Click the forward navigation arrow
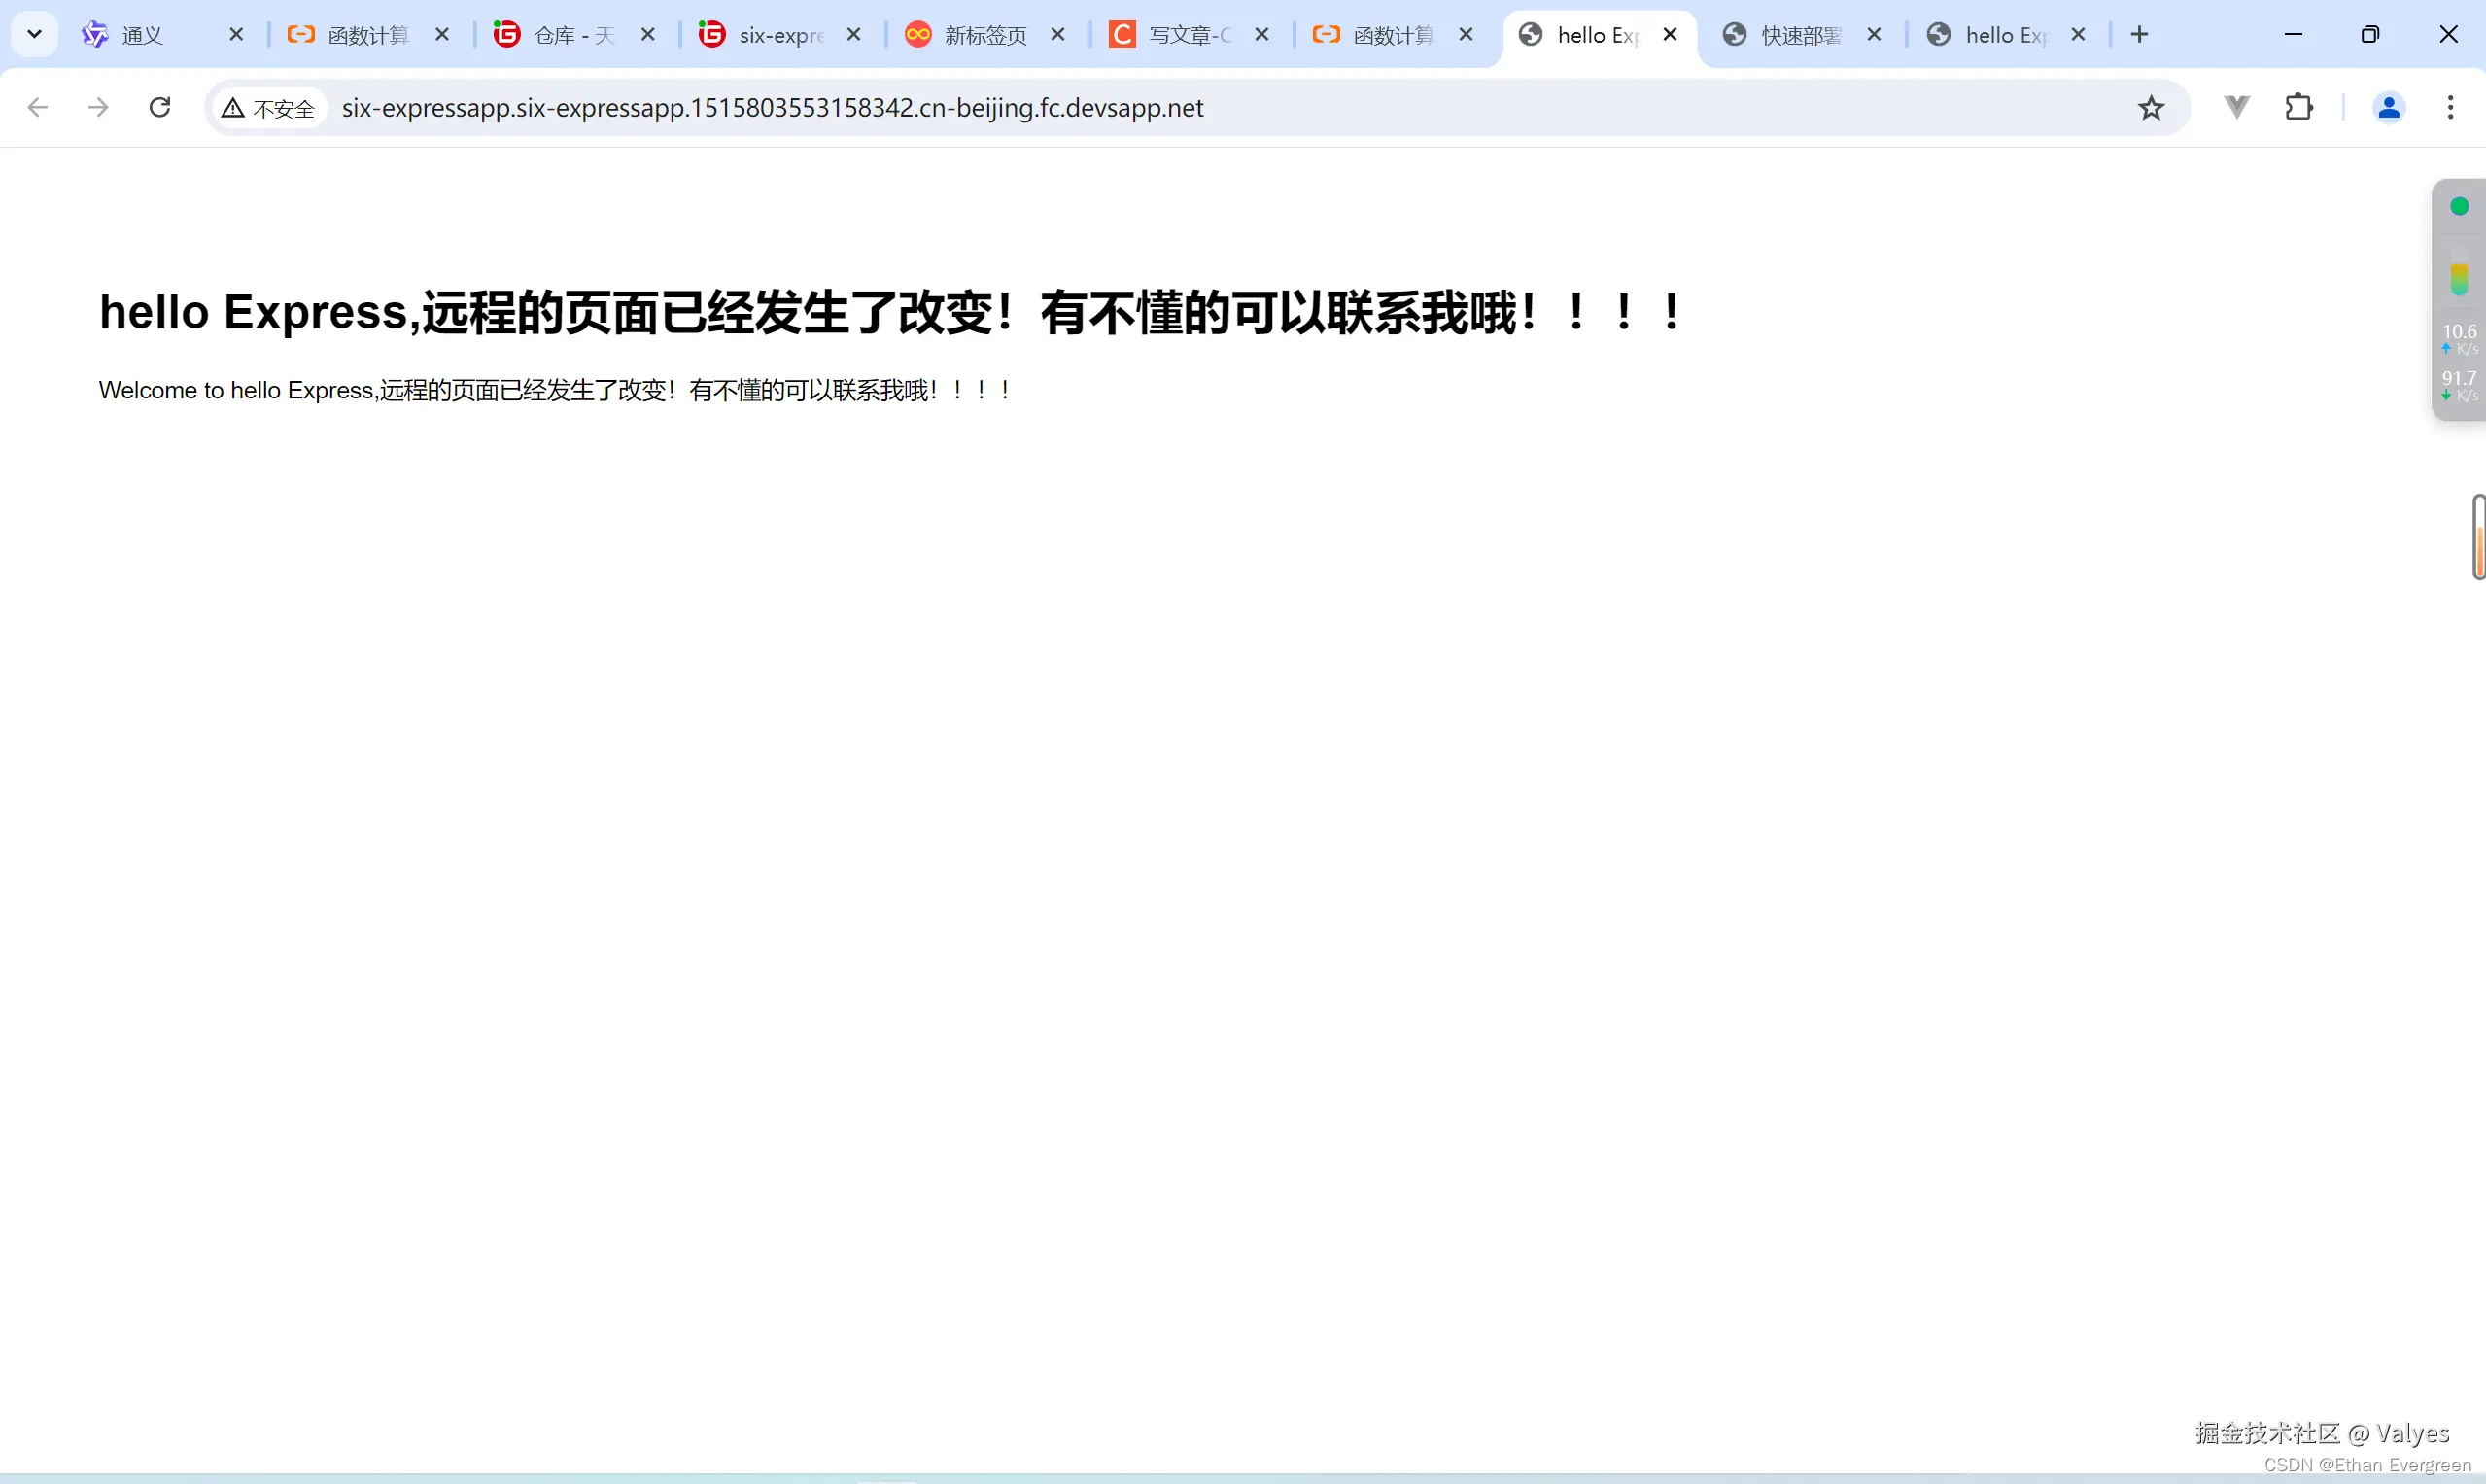2486x1484 pixels. pyautogui.click(x=98, y=107)
